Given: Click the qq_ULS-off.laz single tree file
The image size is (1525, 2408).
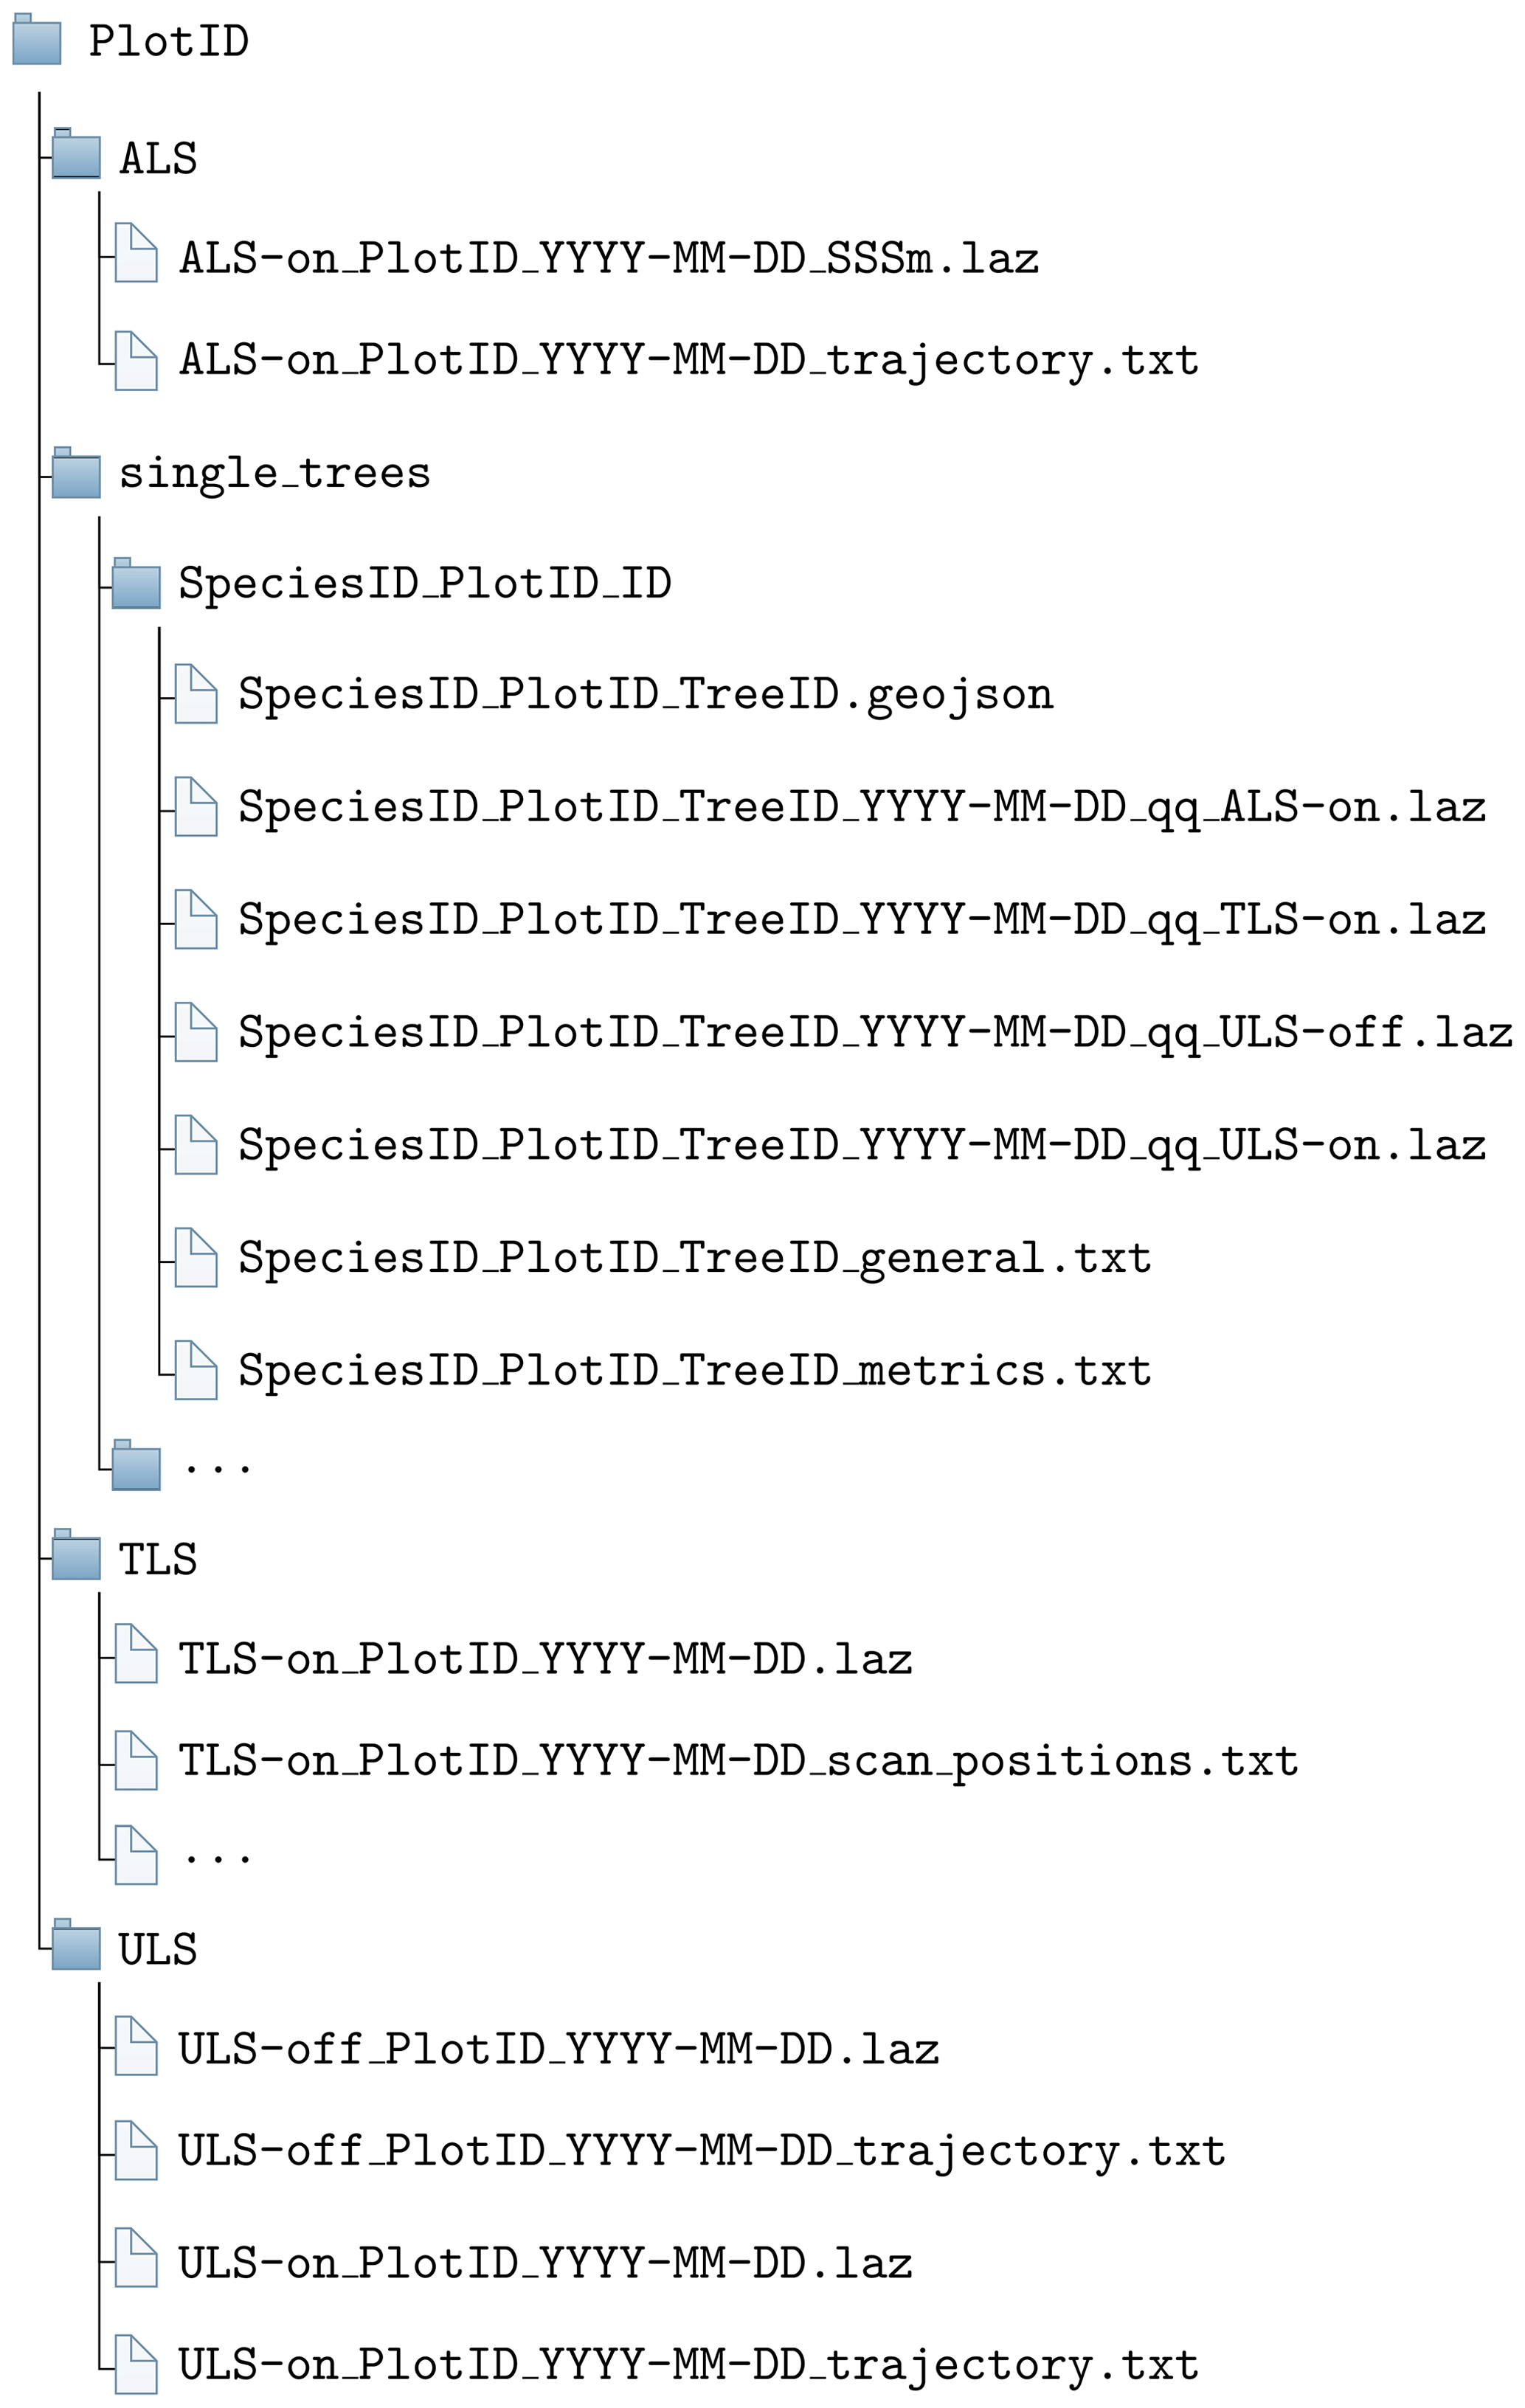Looking at the screenshot, I should click(x=874, y=1032).
